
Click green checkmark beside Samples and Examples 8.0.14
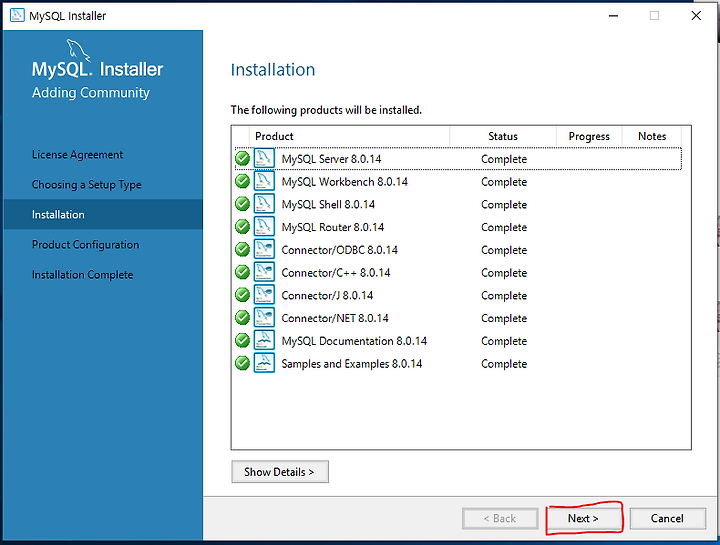pyautogui.click(x=242, y=363)
